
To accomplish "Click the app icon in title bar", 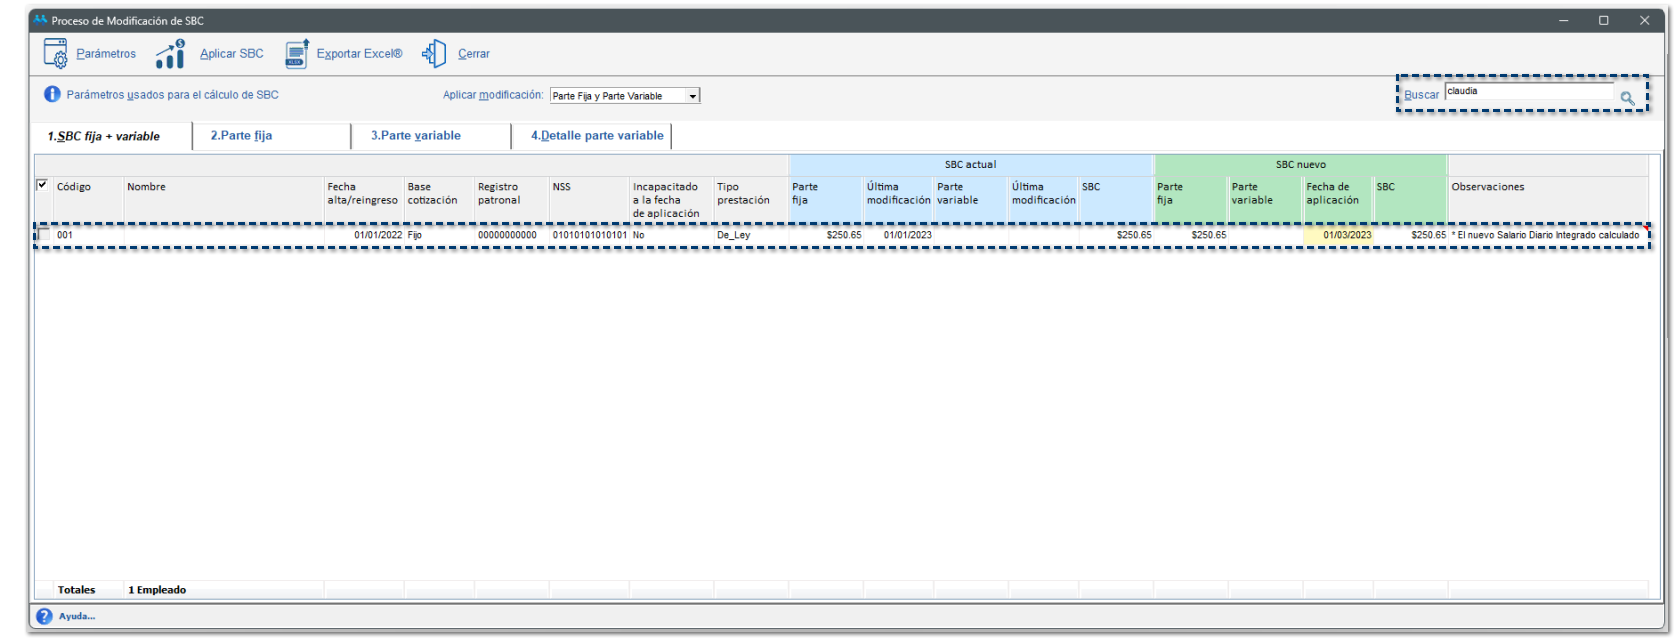I will pos(40,20).
